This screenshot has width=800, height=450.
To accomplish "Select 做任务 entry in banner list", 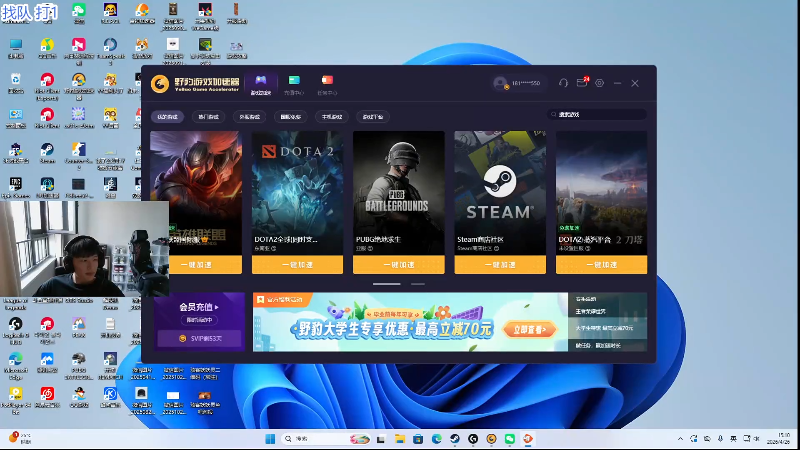I will click(607, 345).
